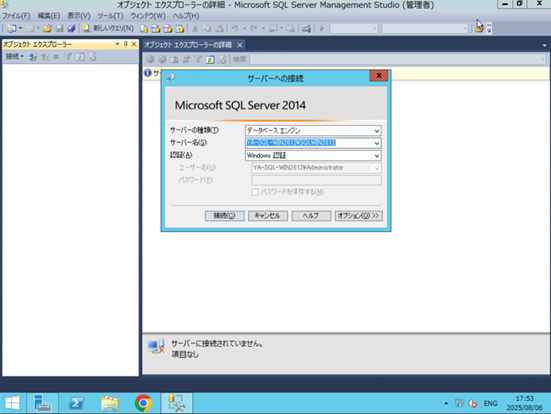Click the ヘルプ button in dialog
This screenshot has height=414, width=551.
click(311, 216)
